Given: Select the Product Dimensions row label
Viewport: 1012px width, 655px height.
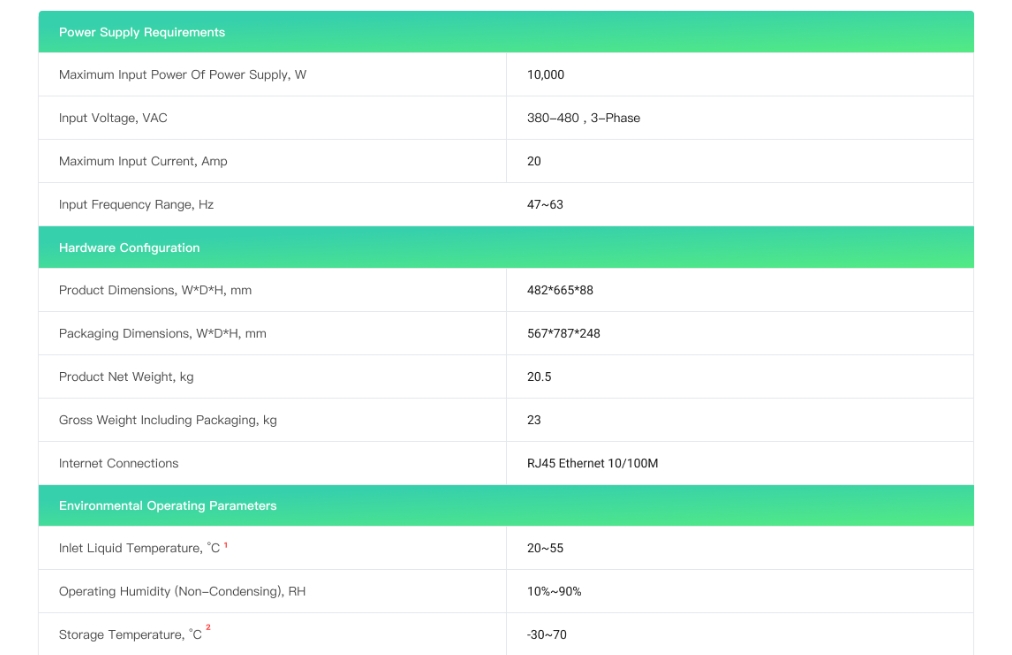Looking at the screenshot, I should [x=155, y=291].
